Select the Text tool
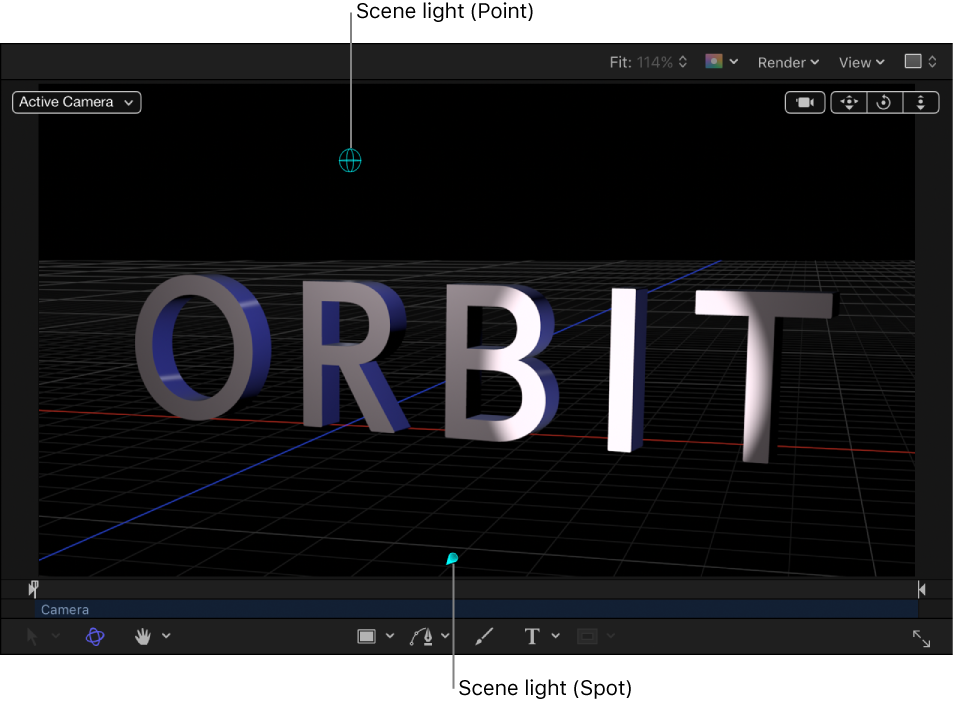The width and height of the screenshot is (954, 704). 532,636
